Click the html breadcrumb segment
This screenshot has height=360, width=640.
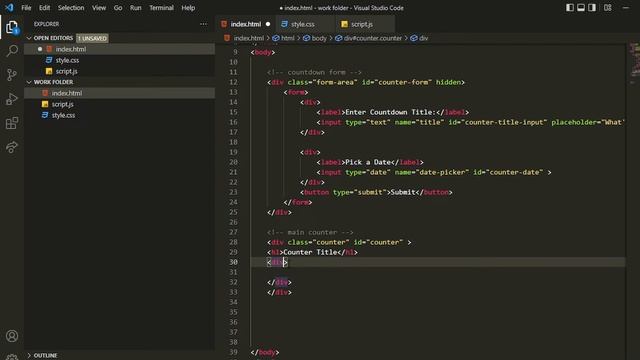(x=287, y=38)
